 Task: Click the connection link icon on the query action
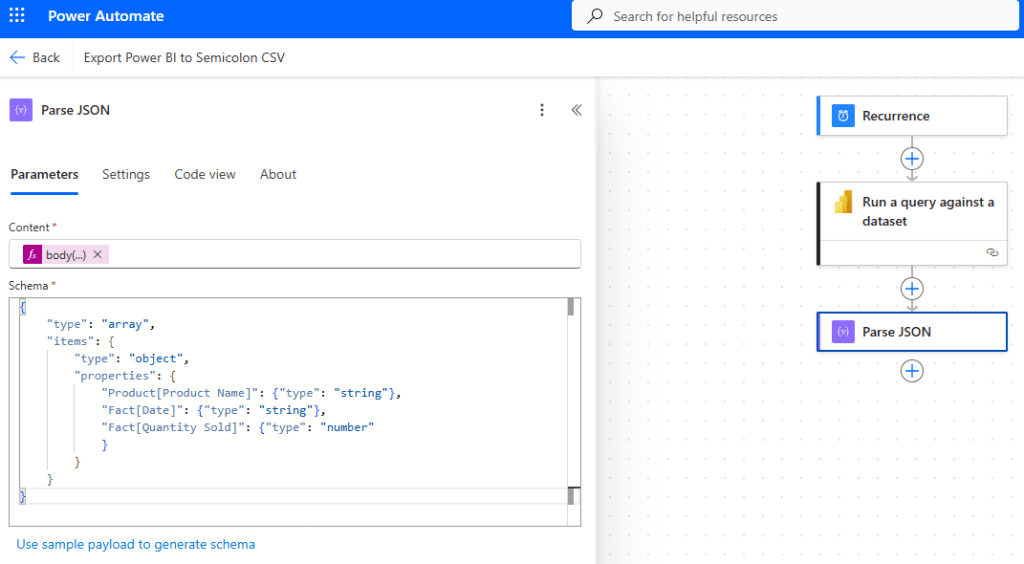coord(992,253)
